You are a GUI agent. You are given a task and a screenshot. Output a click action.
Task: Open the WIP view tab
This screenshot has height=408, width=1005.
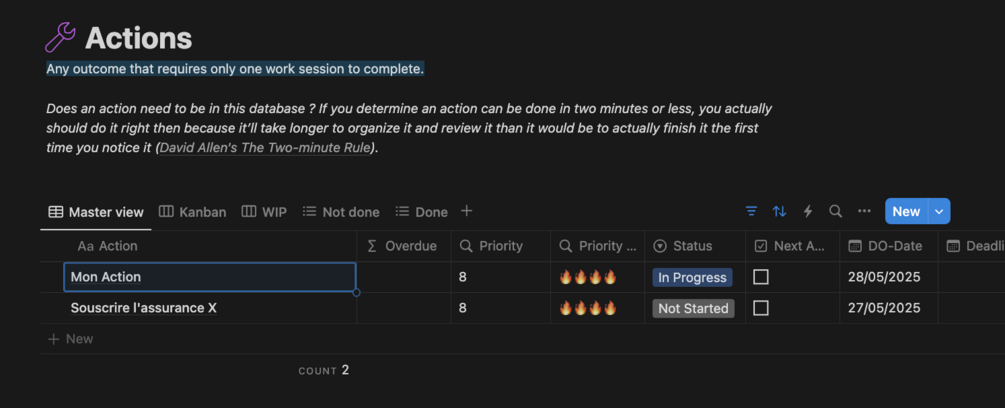pos(264,212)
